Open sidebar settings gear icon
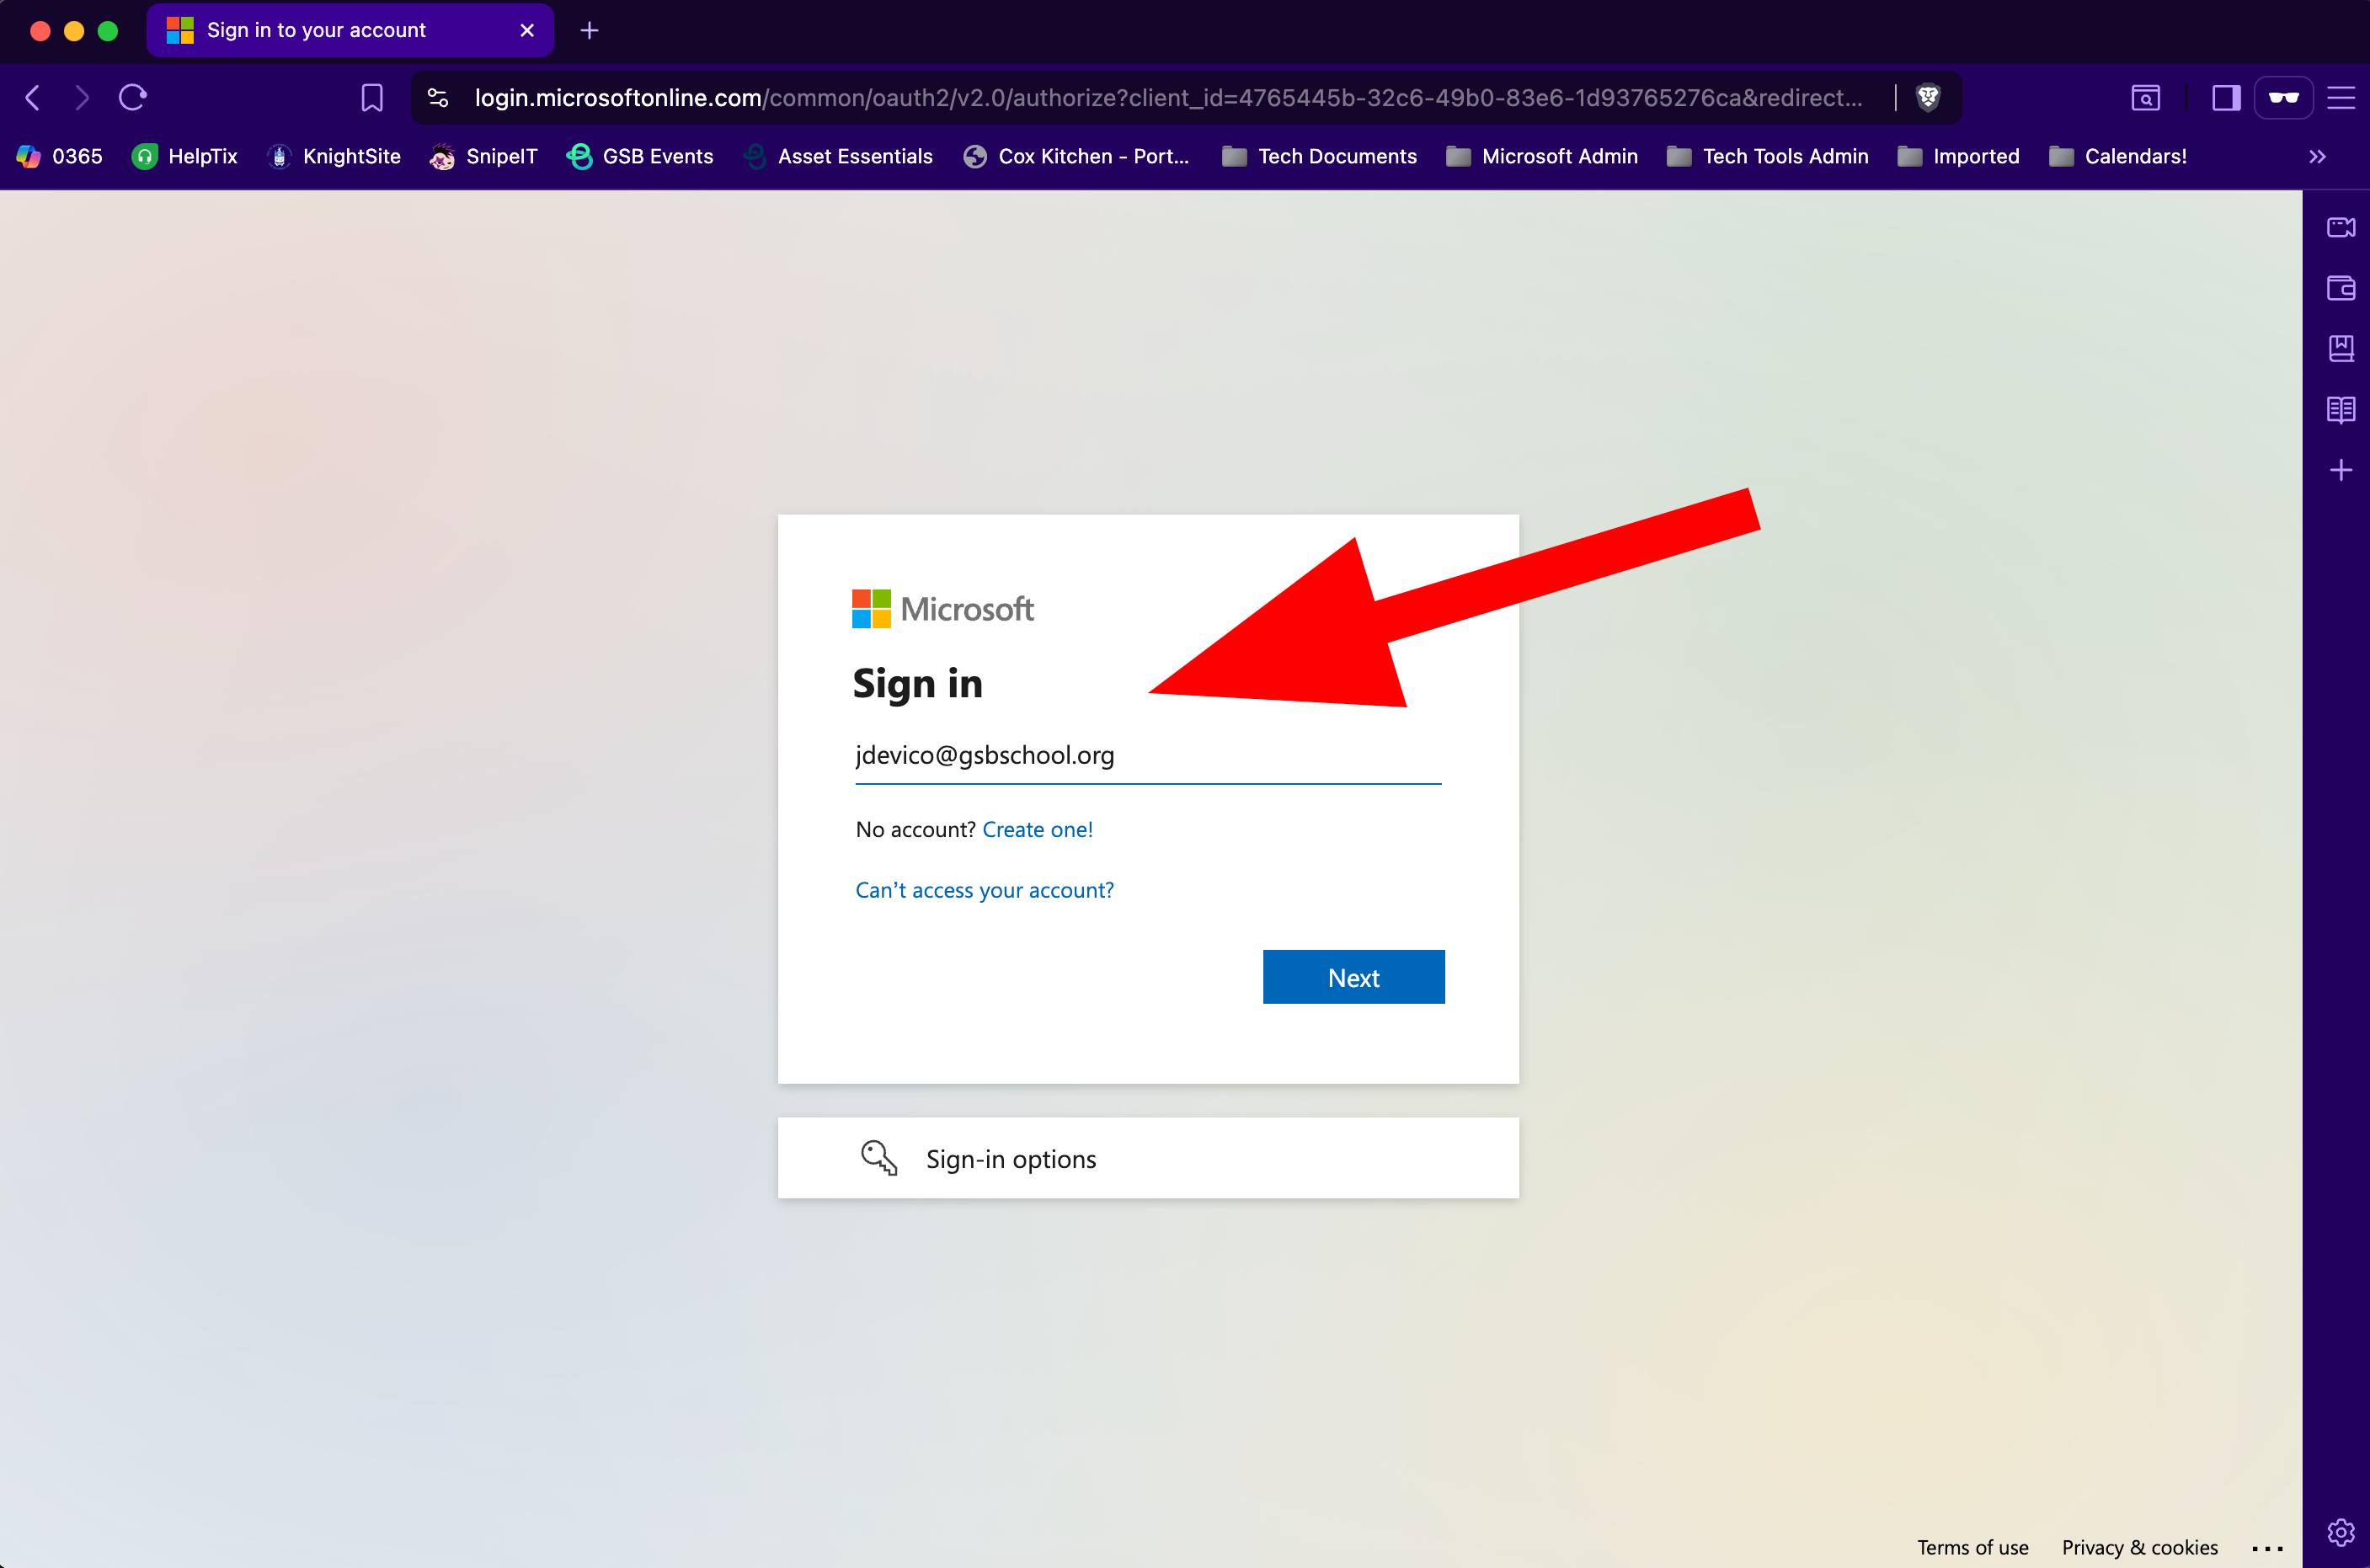This screenshot has width=2370, height=1568. point(2340,1532)
